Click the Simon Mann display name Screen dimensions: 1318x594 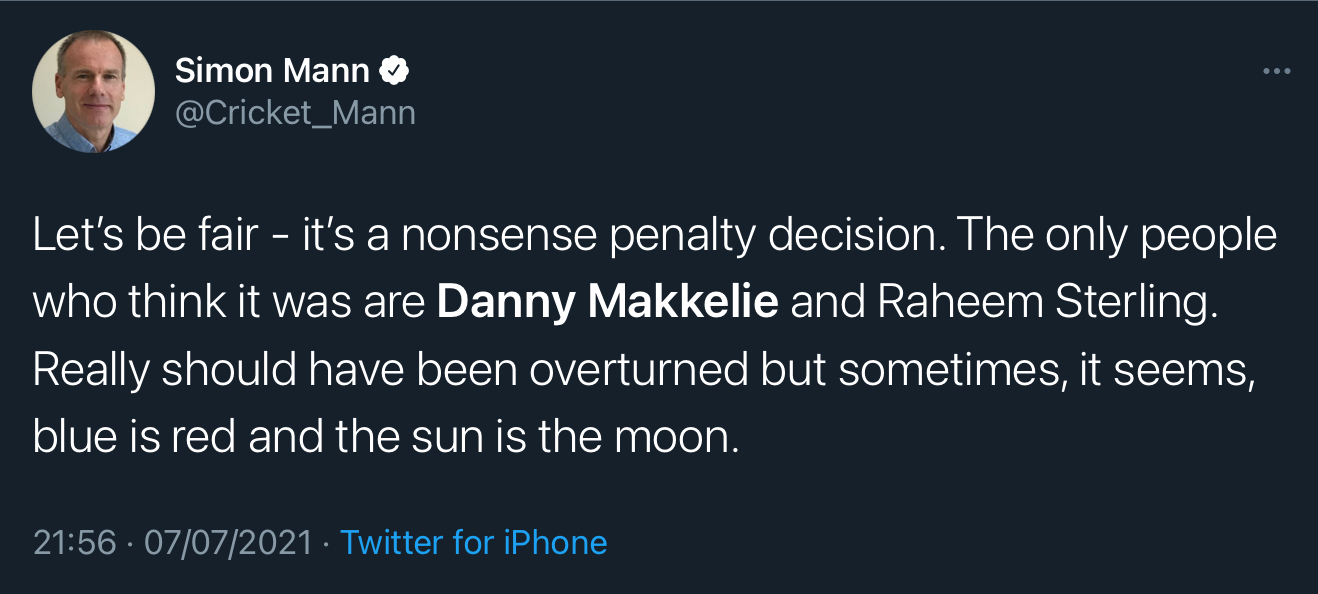pos(272,70)
